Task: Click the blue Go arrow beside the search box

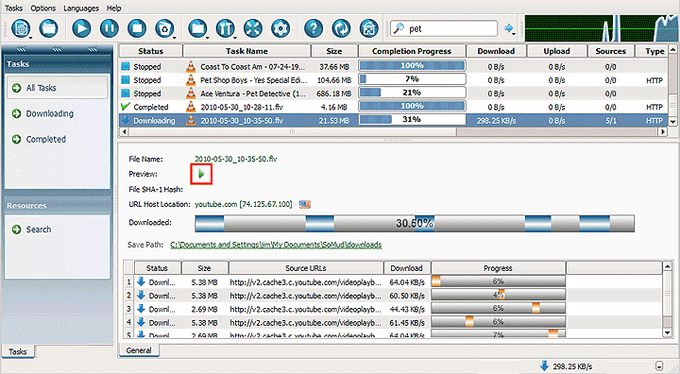Action: [x=508, y=29]
